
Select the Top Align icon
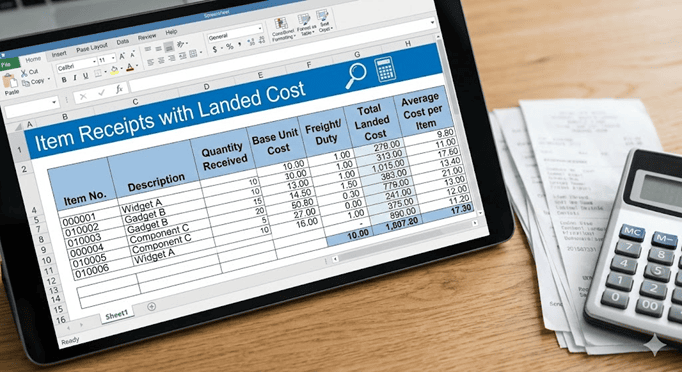click(147, 49)
